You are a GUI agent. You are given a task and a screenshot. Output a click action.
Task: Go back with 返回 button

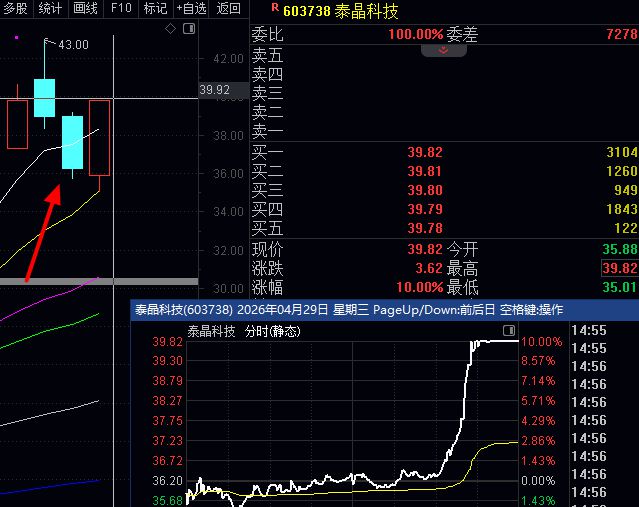click(228, 8)
